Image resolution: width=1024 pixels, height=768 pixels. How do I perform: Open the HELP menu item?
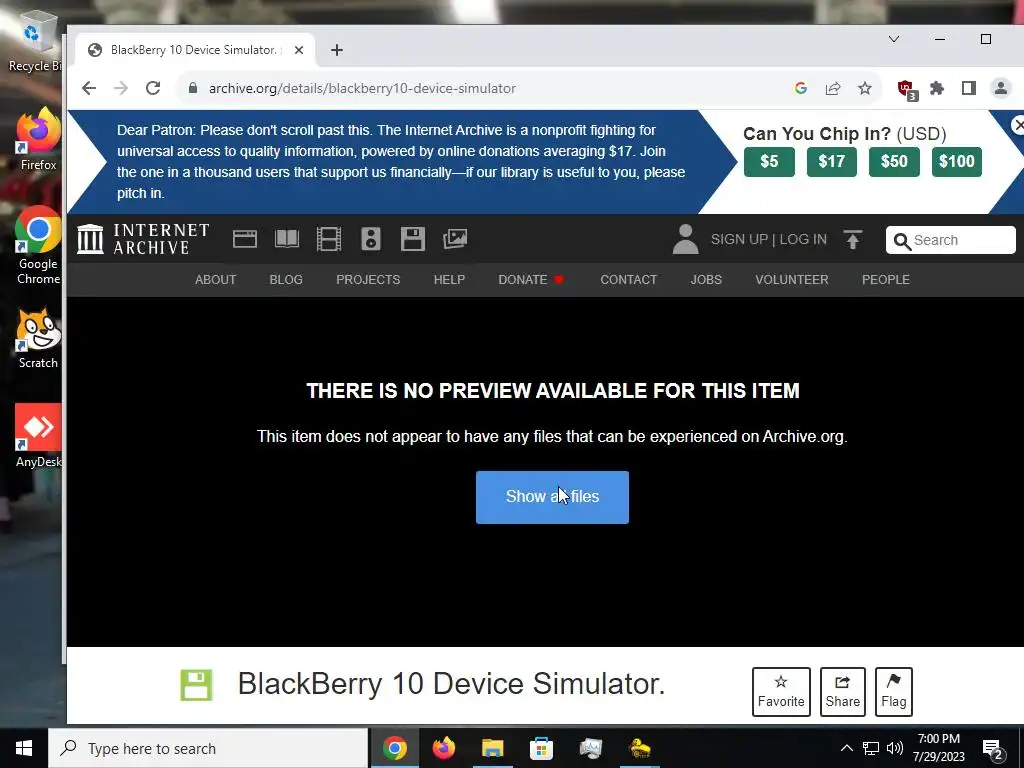[449, 280]
